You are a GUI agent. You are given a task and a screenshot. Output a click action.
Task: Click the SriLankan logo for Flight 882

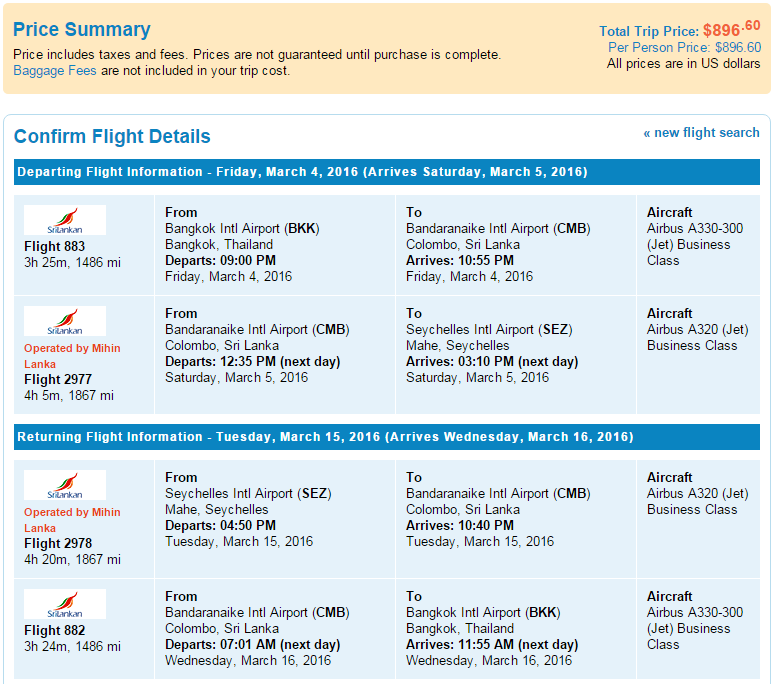(65, 604)
